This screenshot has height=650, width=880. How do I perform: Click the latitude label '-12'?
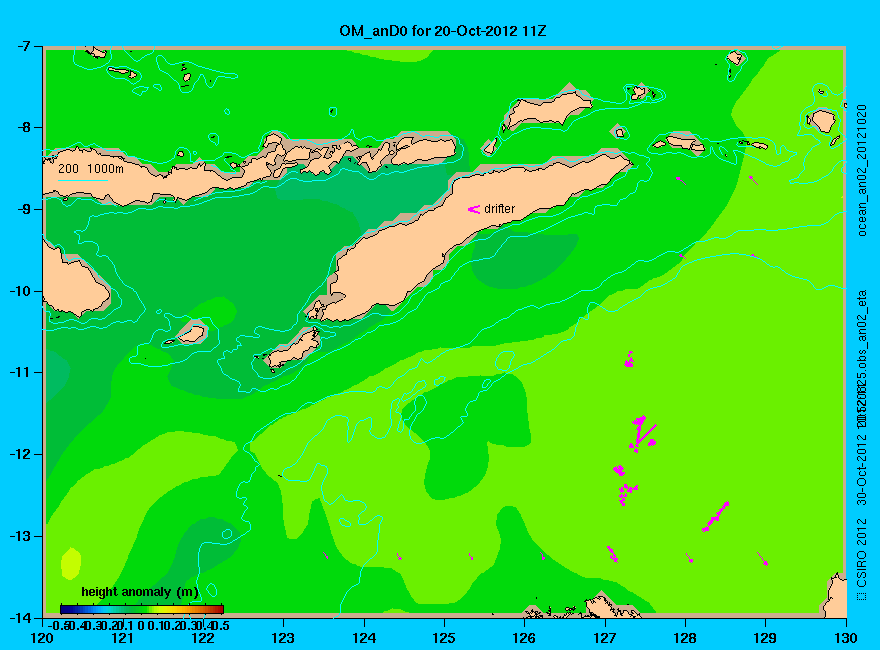(20, 454)
